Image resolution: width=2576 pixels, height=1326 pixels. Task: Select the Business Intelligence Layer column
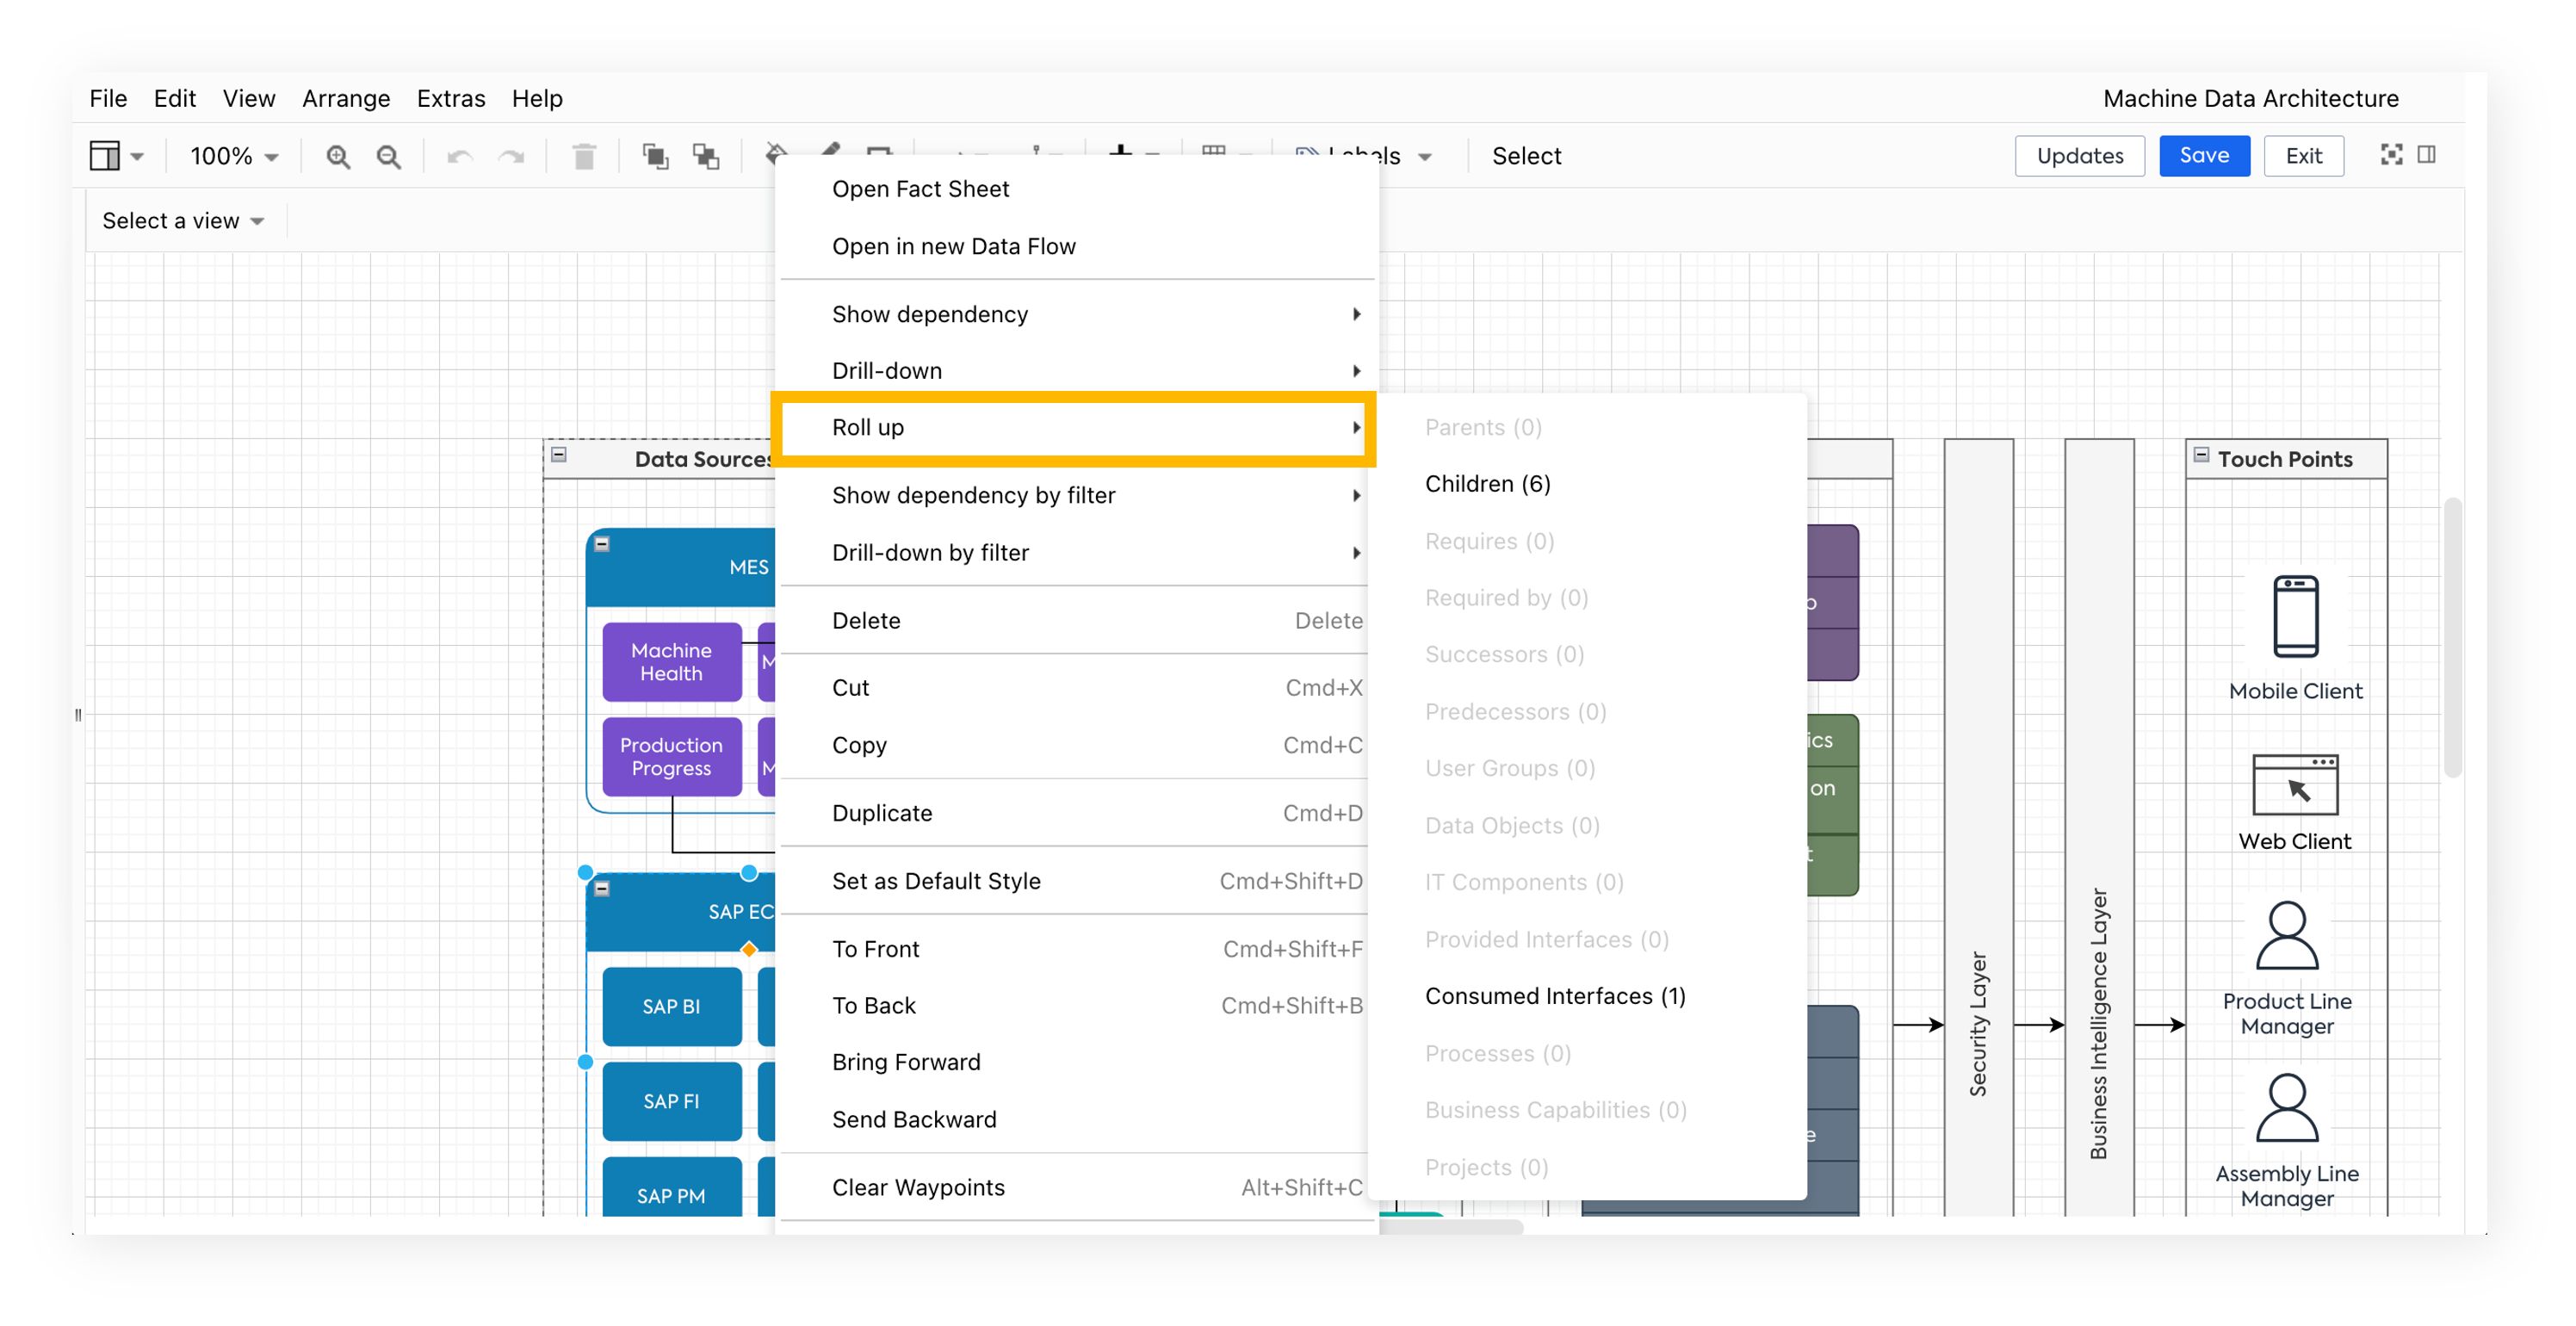coord(2099,827)
